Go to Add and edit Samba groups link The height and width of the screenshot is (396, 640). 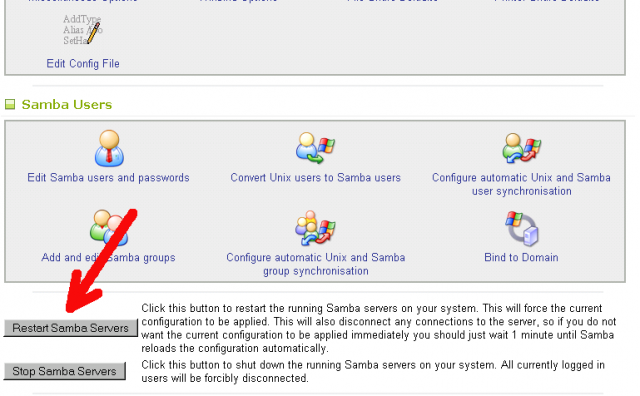[108, 258]
